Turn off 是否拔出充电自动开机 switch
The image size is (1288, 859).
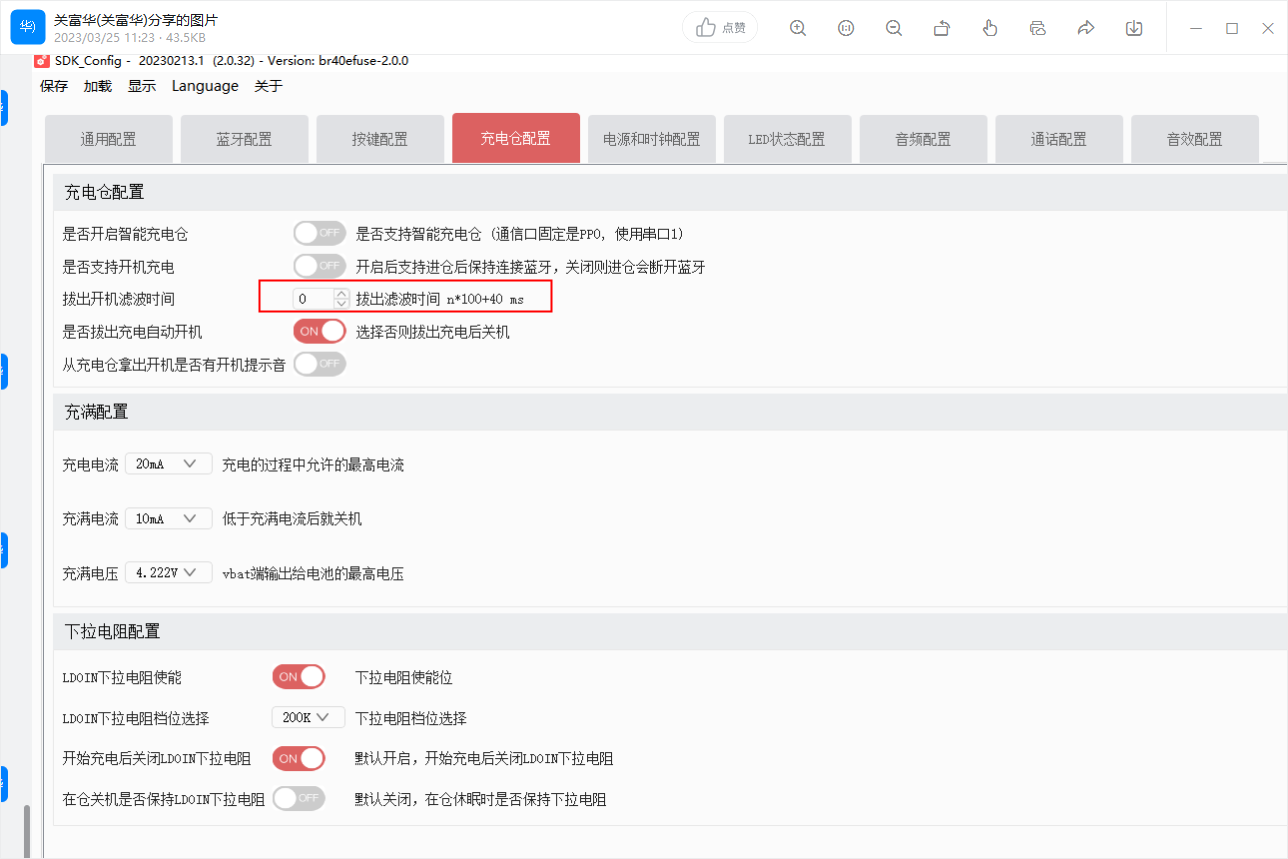coord(320,331)
